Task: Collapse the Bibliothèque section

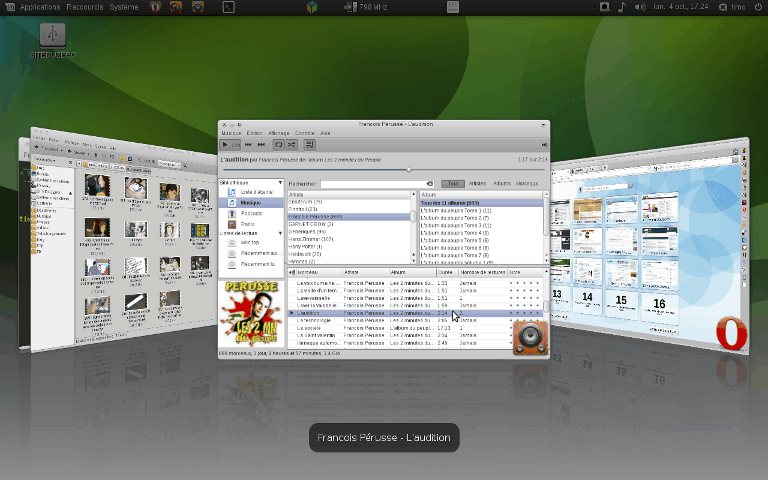Action: [280, 183]
